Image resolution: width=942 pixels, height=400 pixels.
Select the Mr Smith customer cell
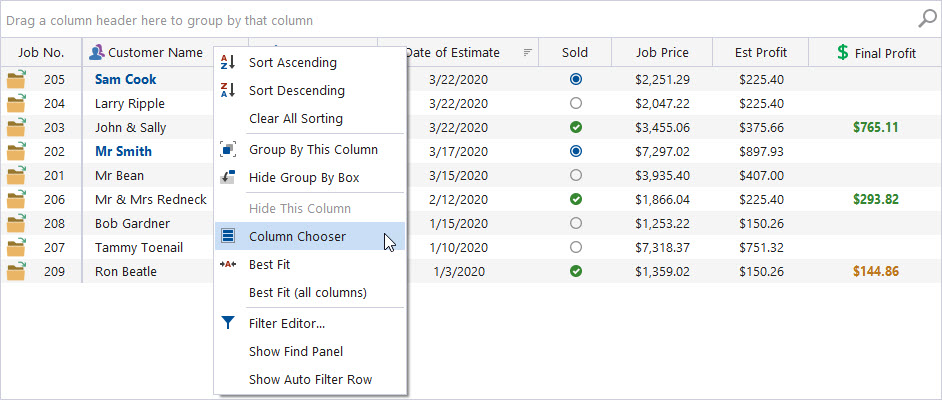(123, 151)
